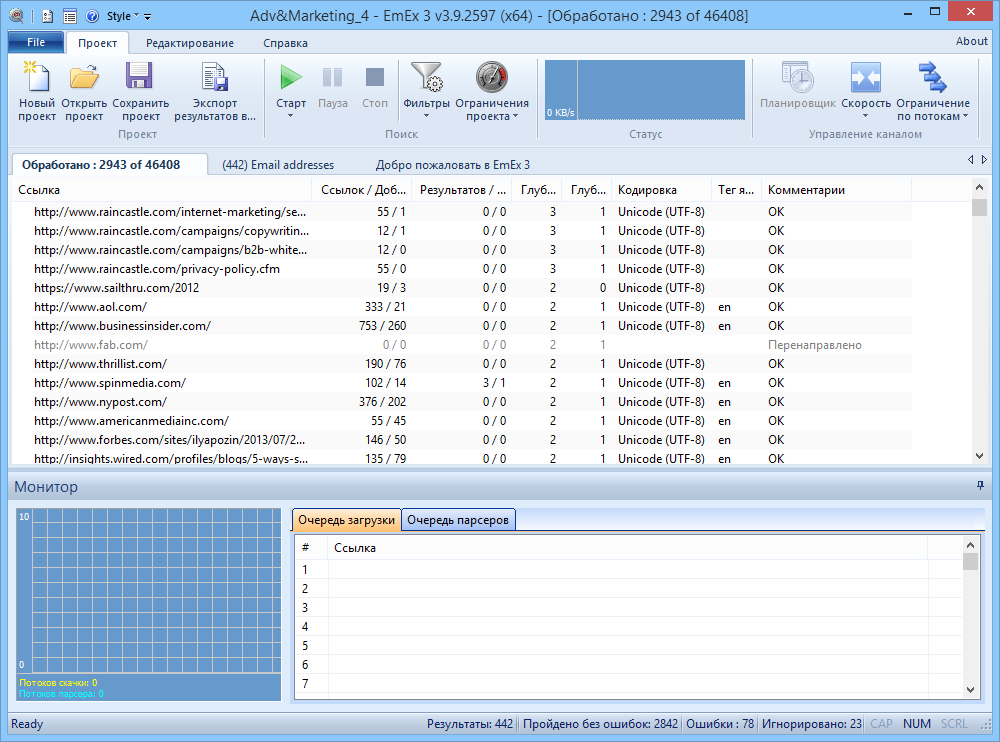Sort by the Ссылок / Доб... column header

point(362,189)
